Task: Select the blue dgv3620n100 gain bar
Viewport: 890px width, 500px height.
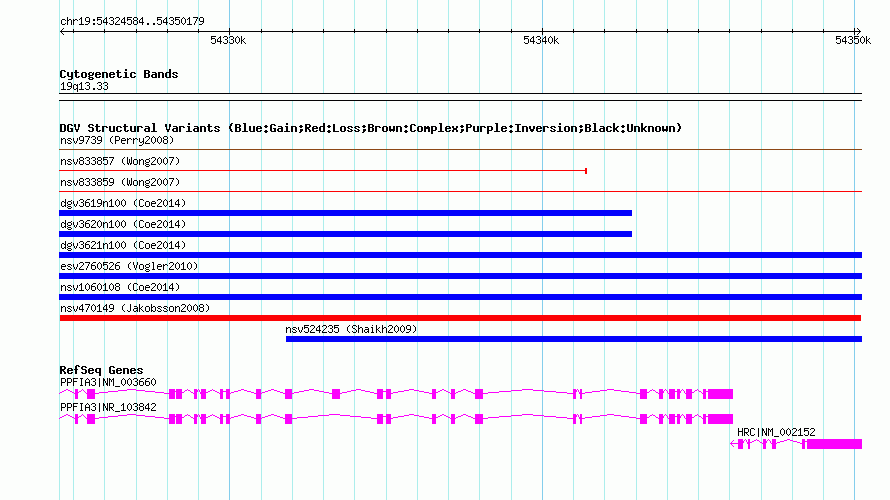Action: point(346,234)
